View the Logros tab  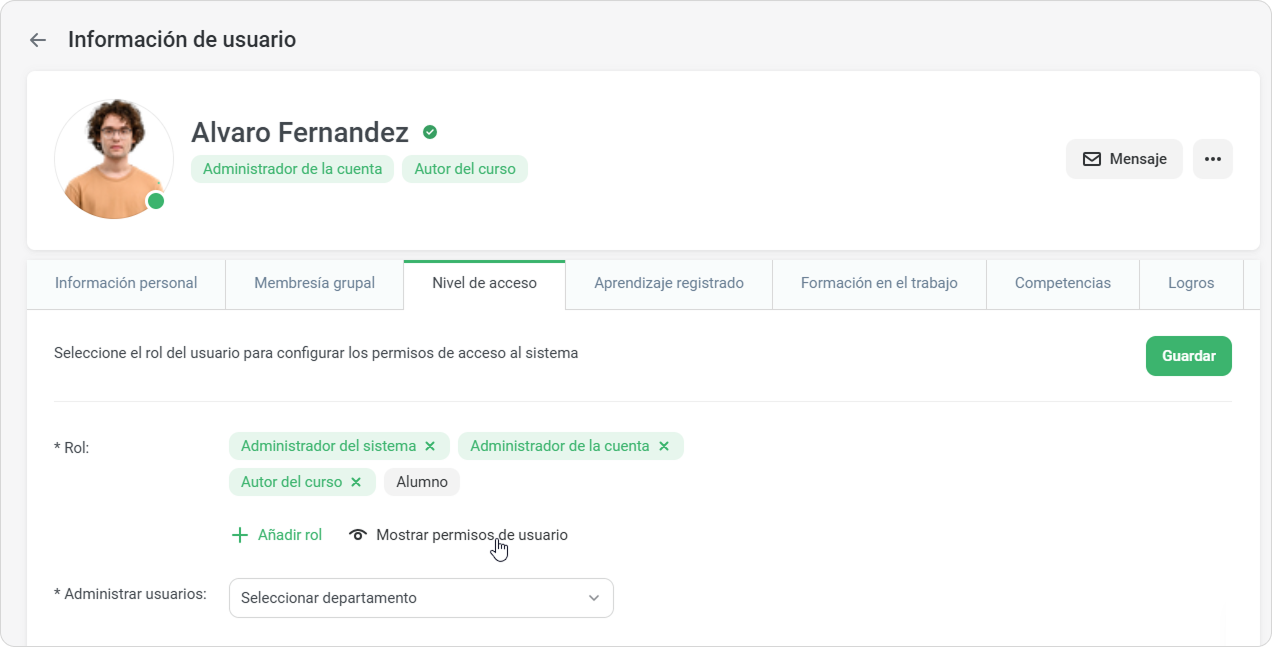point(1190,283)
